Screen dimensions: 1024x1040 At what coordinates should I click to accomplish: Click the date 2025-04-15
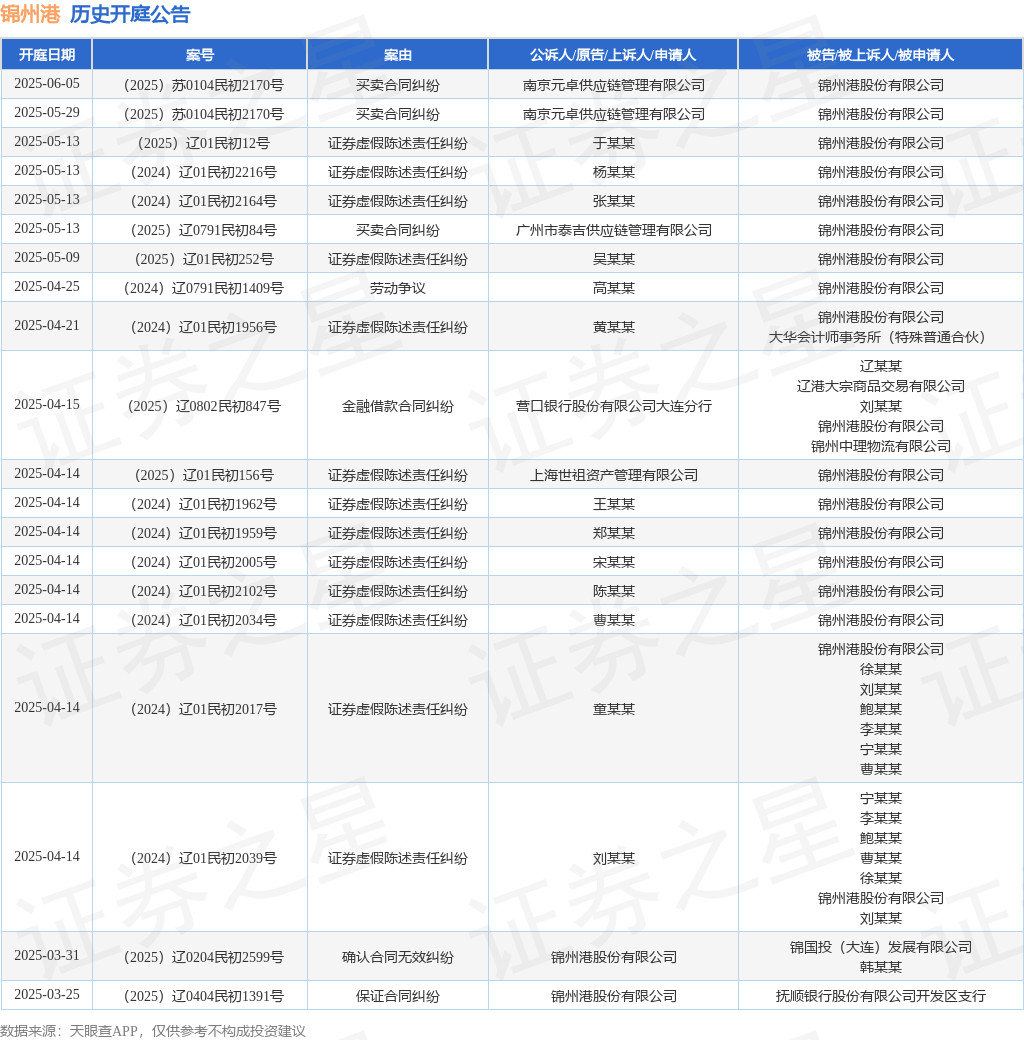[x=46, y=405]
